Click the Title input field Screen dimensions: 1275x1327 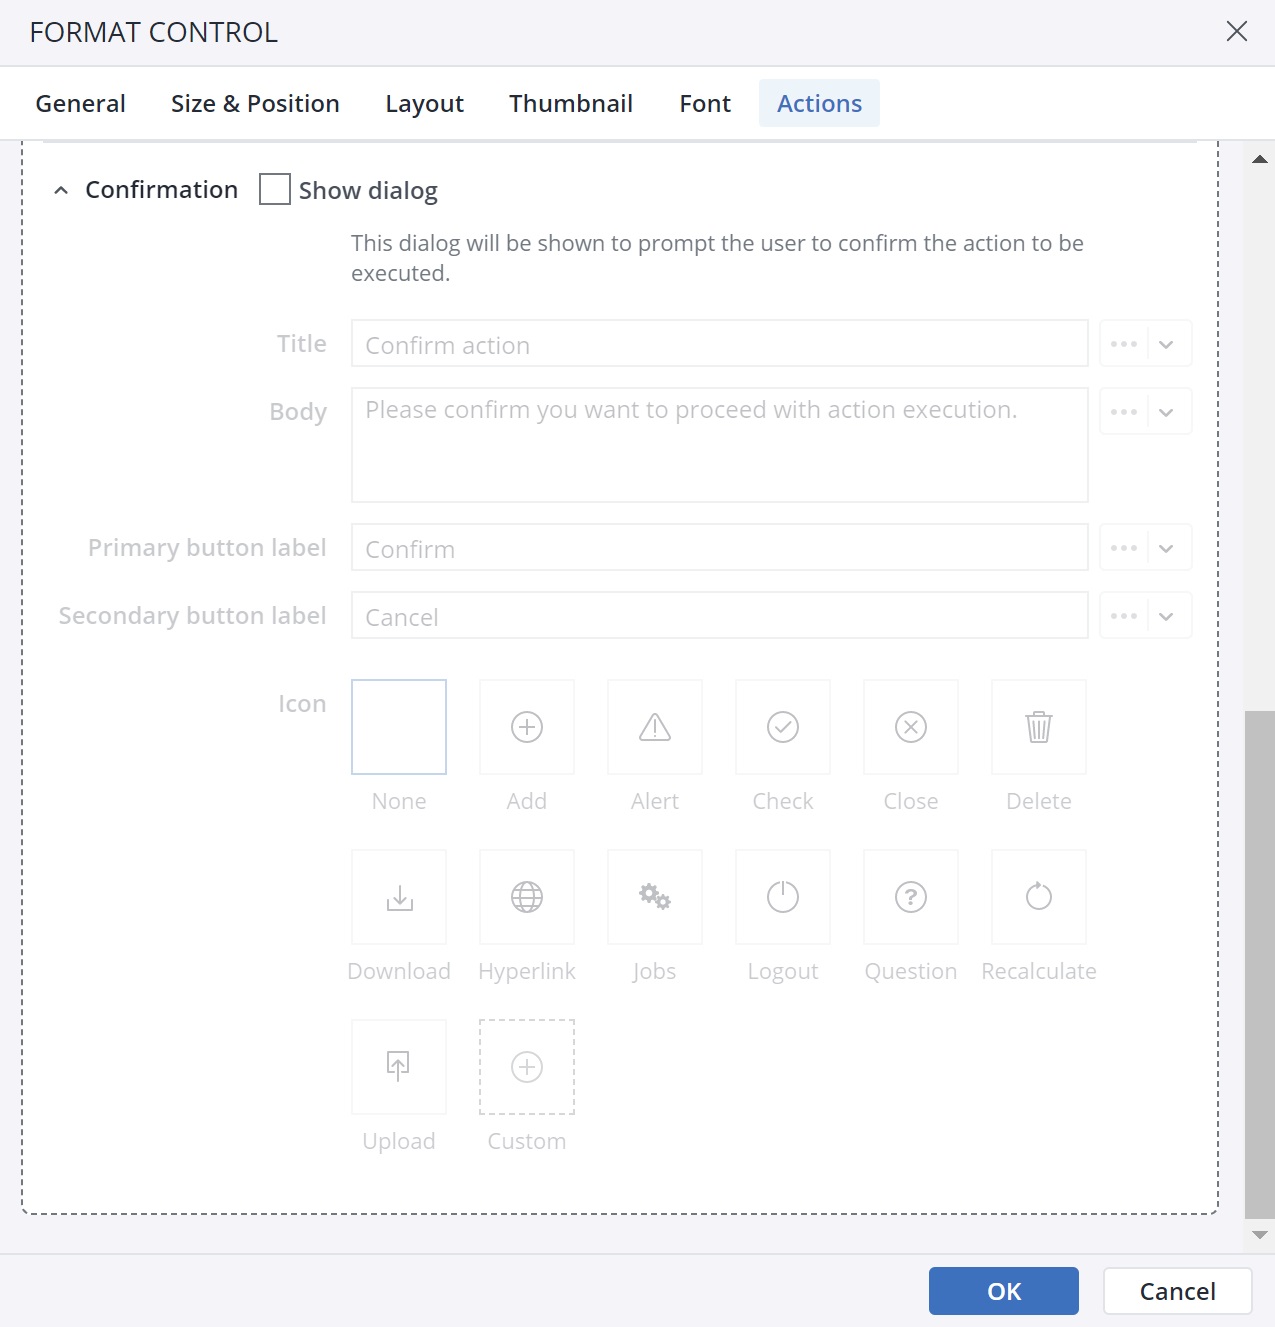(x=720, y=344)
